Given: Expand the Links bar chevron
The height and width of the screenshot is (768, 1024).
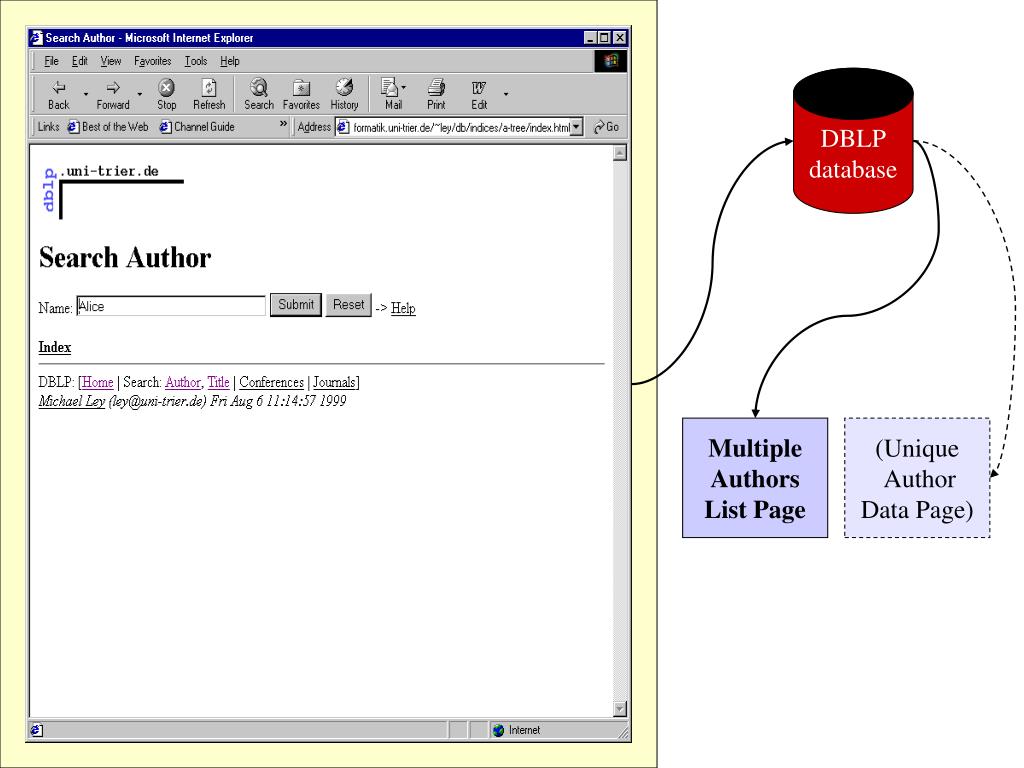Looking at the screenshot, I should pos(283,123).
